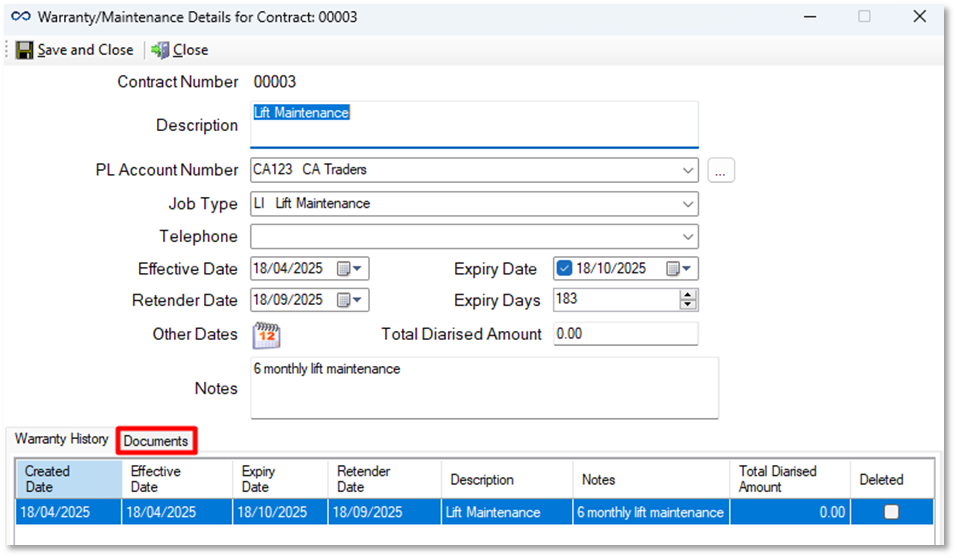Click the Expiry Days value field
The width and height of the screenshot is (957, 558).
point(616,300)
